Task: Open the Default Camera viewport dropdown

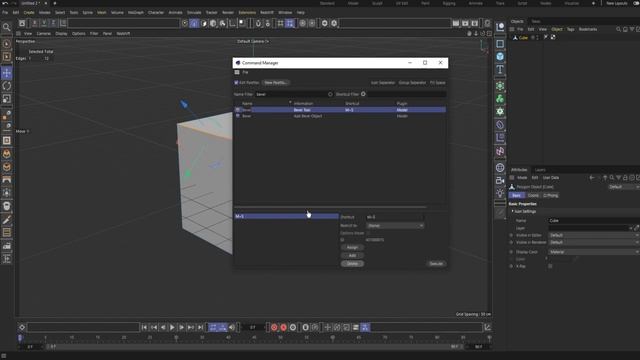Action: (x=253, y=41)
